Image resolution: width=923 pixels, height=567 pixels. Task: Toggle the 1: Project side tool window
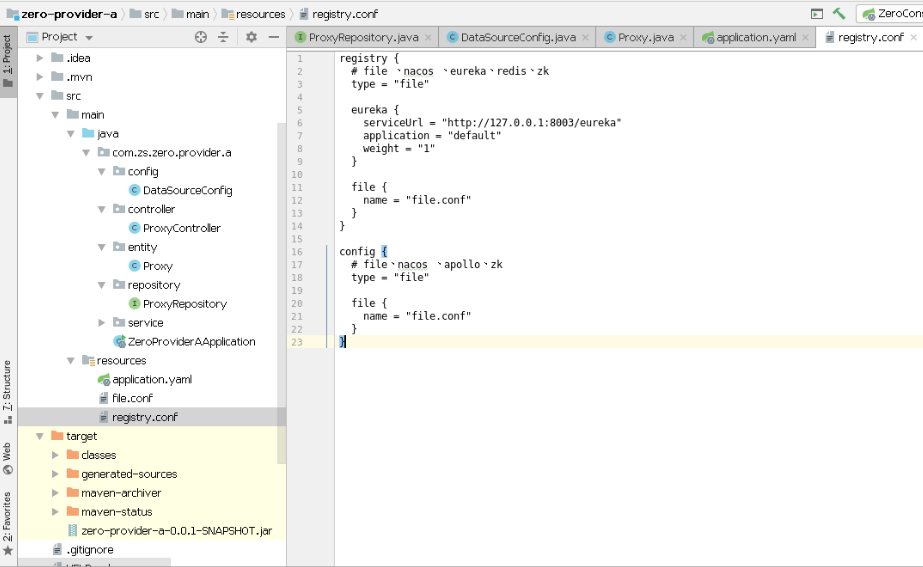click(8, 61)
